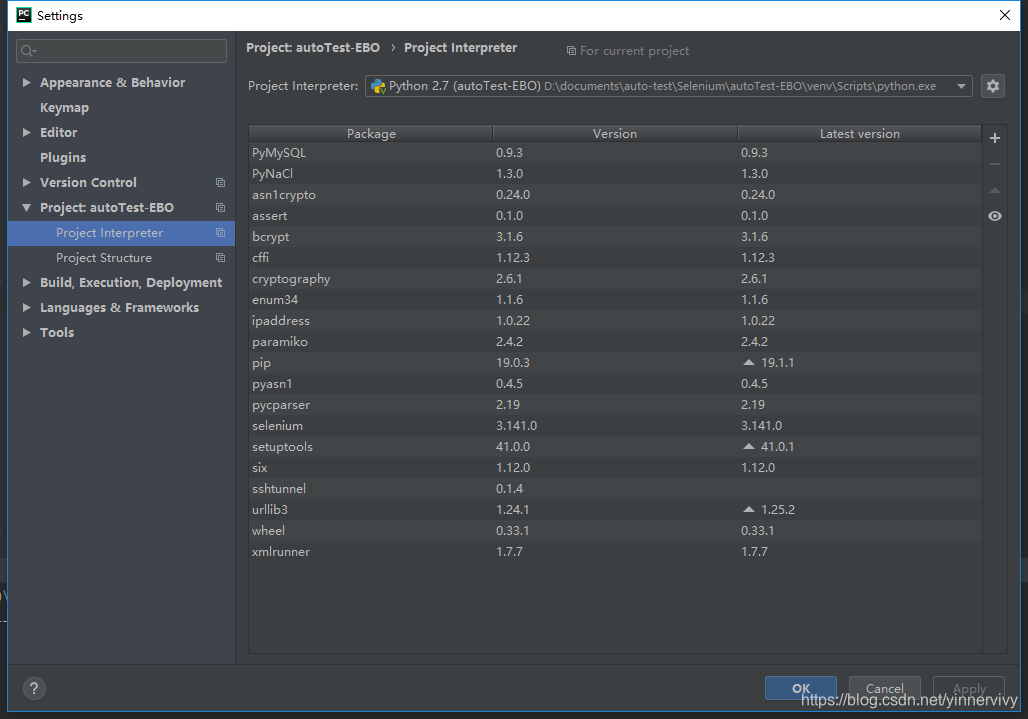Sort by the Version column header

[615, 134]
